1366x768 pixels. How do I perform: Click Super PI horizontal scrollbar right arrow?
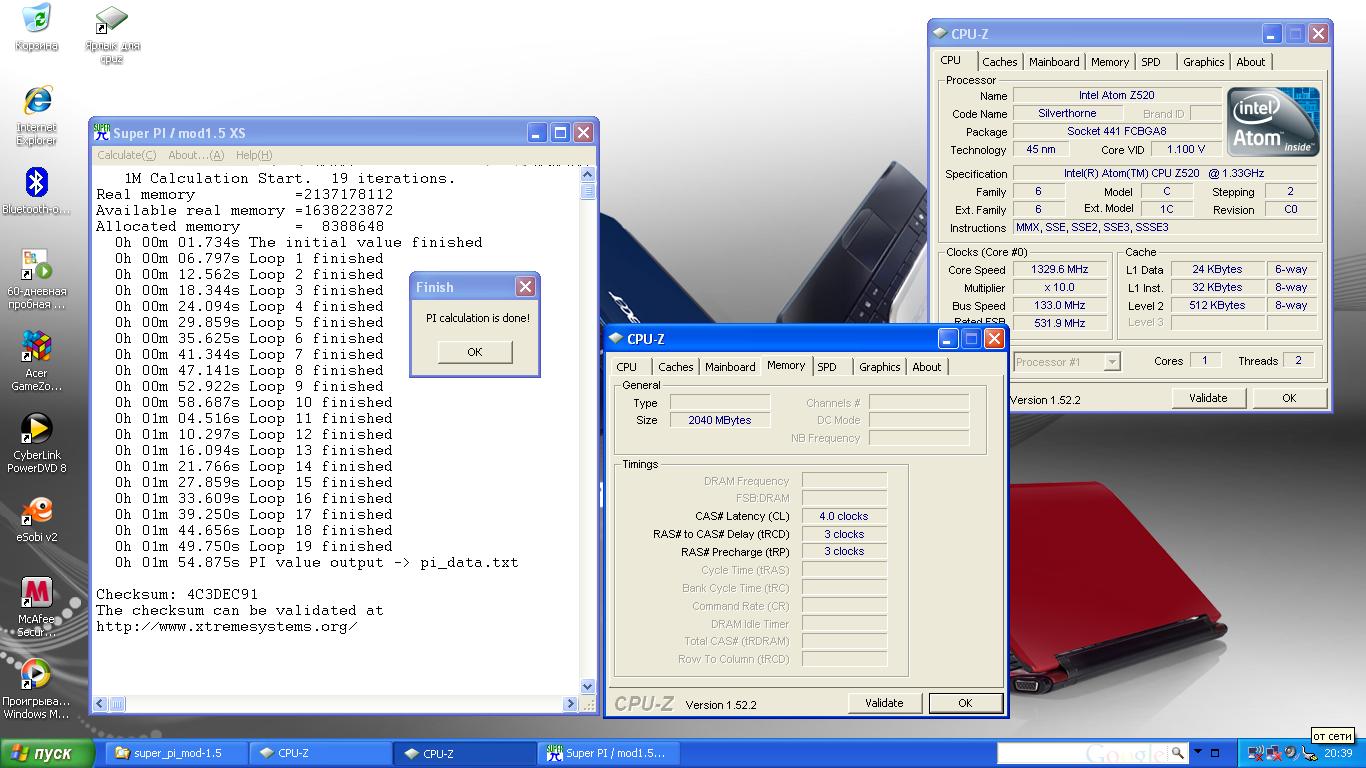[571, 704]
